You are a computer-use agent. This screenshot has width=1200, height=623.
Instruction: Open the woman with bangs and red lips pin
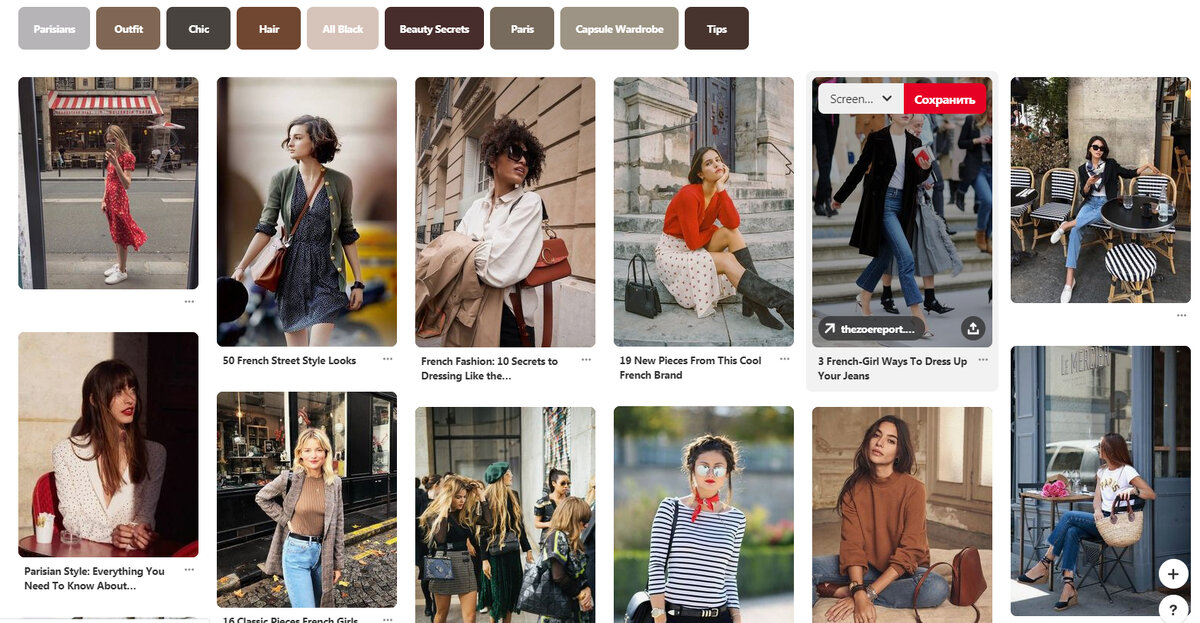108,445
